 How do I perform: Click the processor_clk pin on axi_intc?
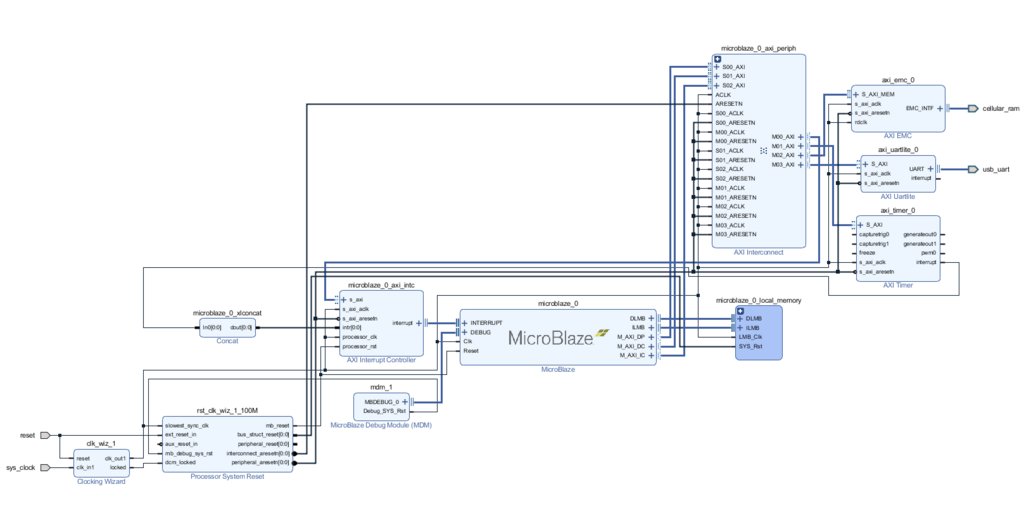click(x=360, y=337)
